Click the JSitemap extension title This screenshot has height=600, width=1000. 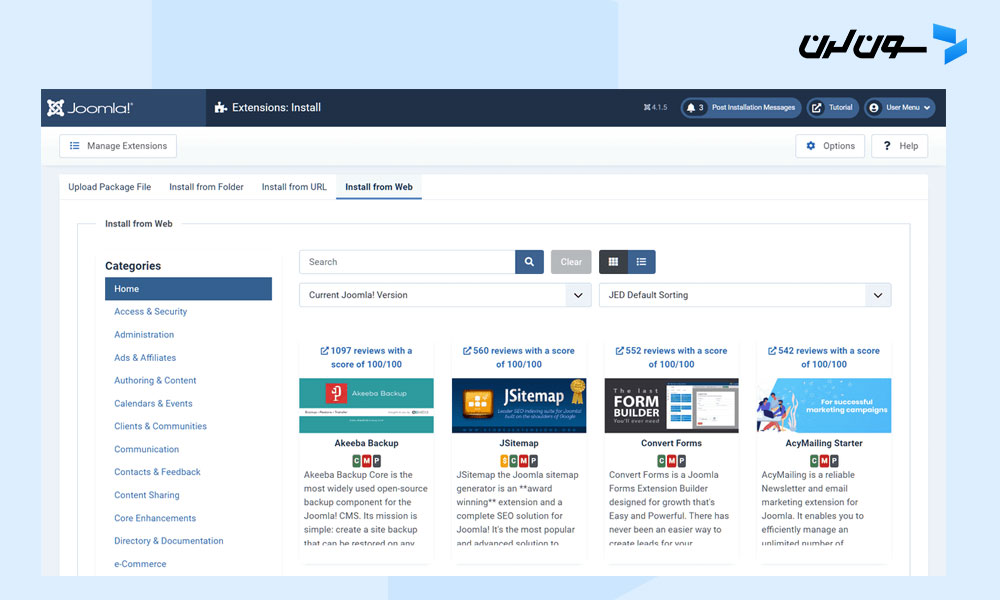click(x=518, y=443)
